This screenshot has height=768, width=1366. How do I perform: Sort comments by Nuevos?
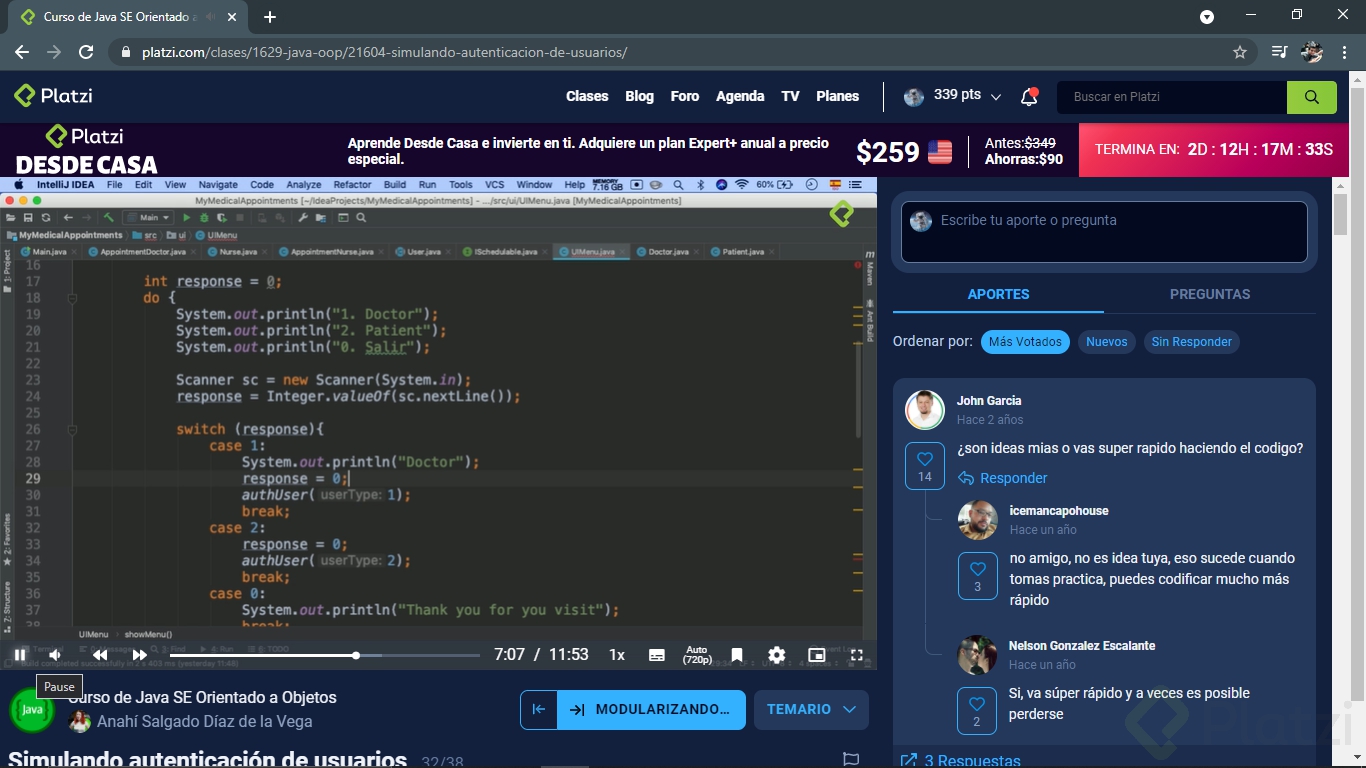pos(1107,342)
